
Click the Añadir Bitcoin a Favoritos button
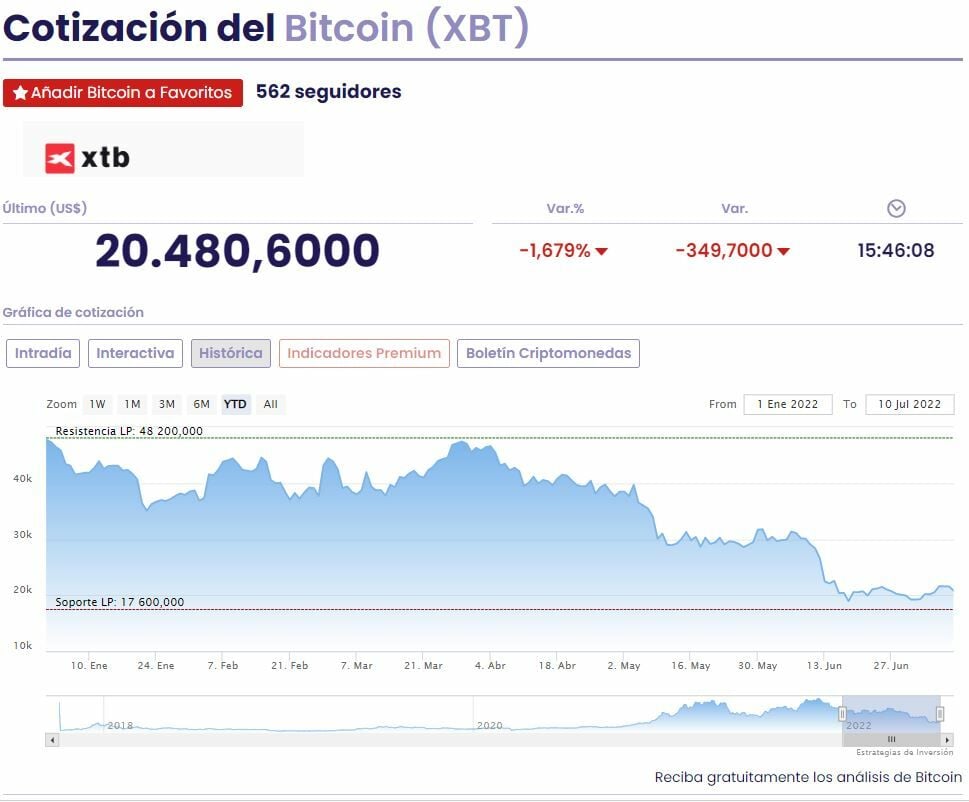[123, 93]
